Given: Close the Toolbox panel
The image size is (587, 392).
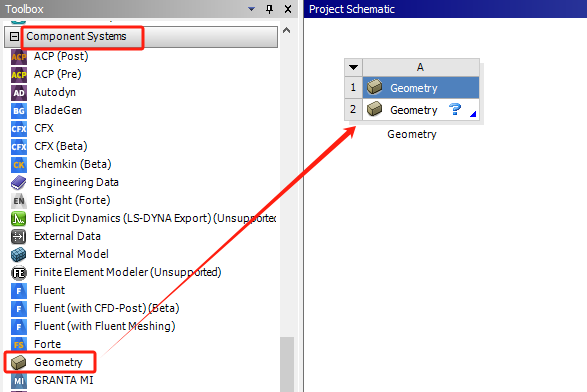Looking at the screenshot, I should (288, 9).
